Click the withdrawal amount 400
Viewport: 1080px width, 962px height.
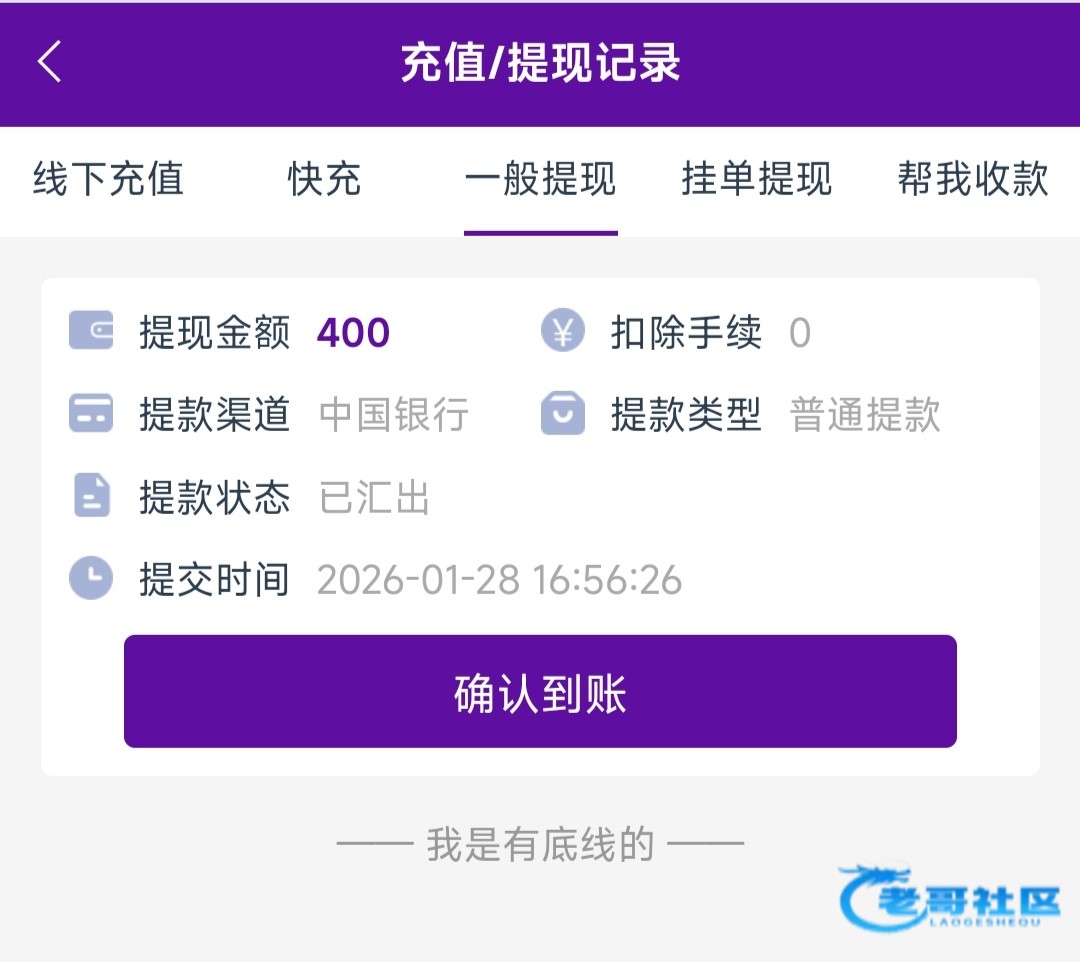point(353,332)
